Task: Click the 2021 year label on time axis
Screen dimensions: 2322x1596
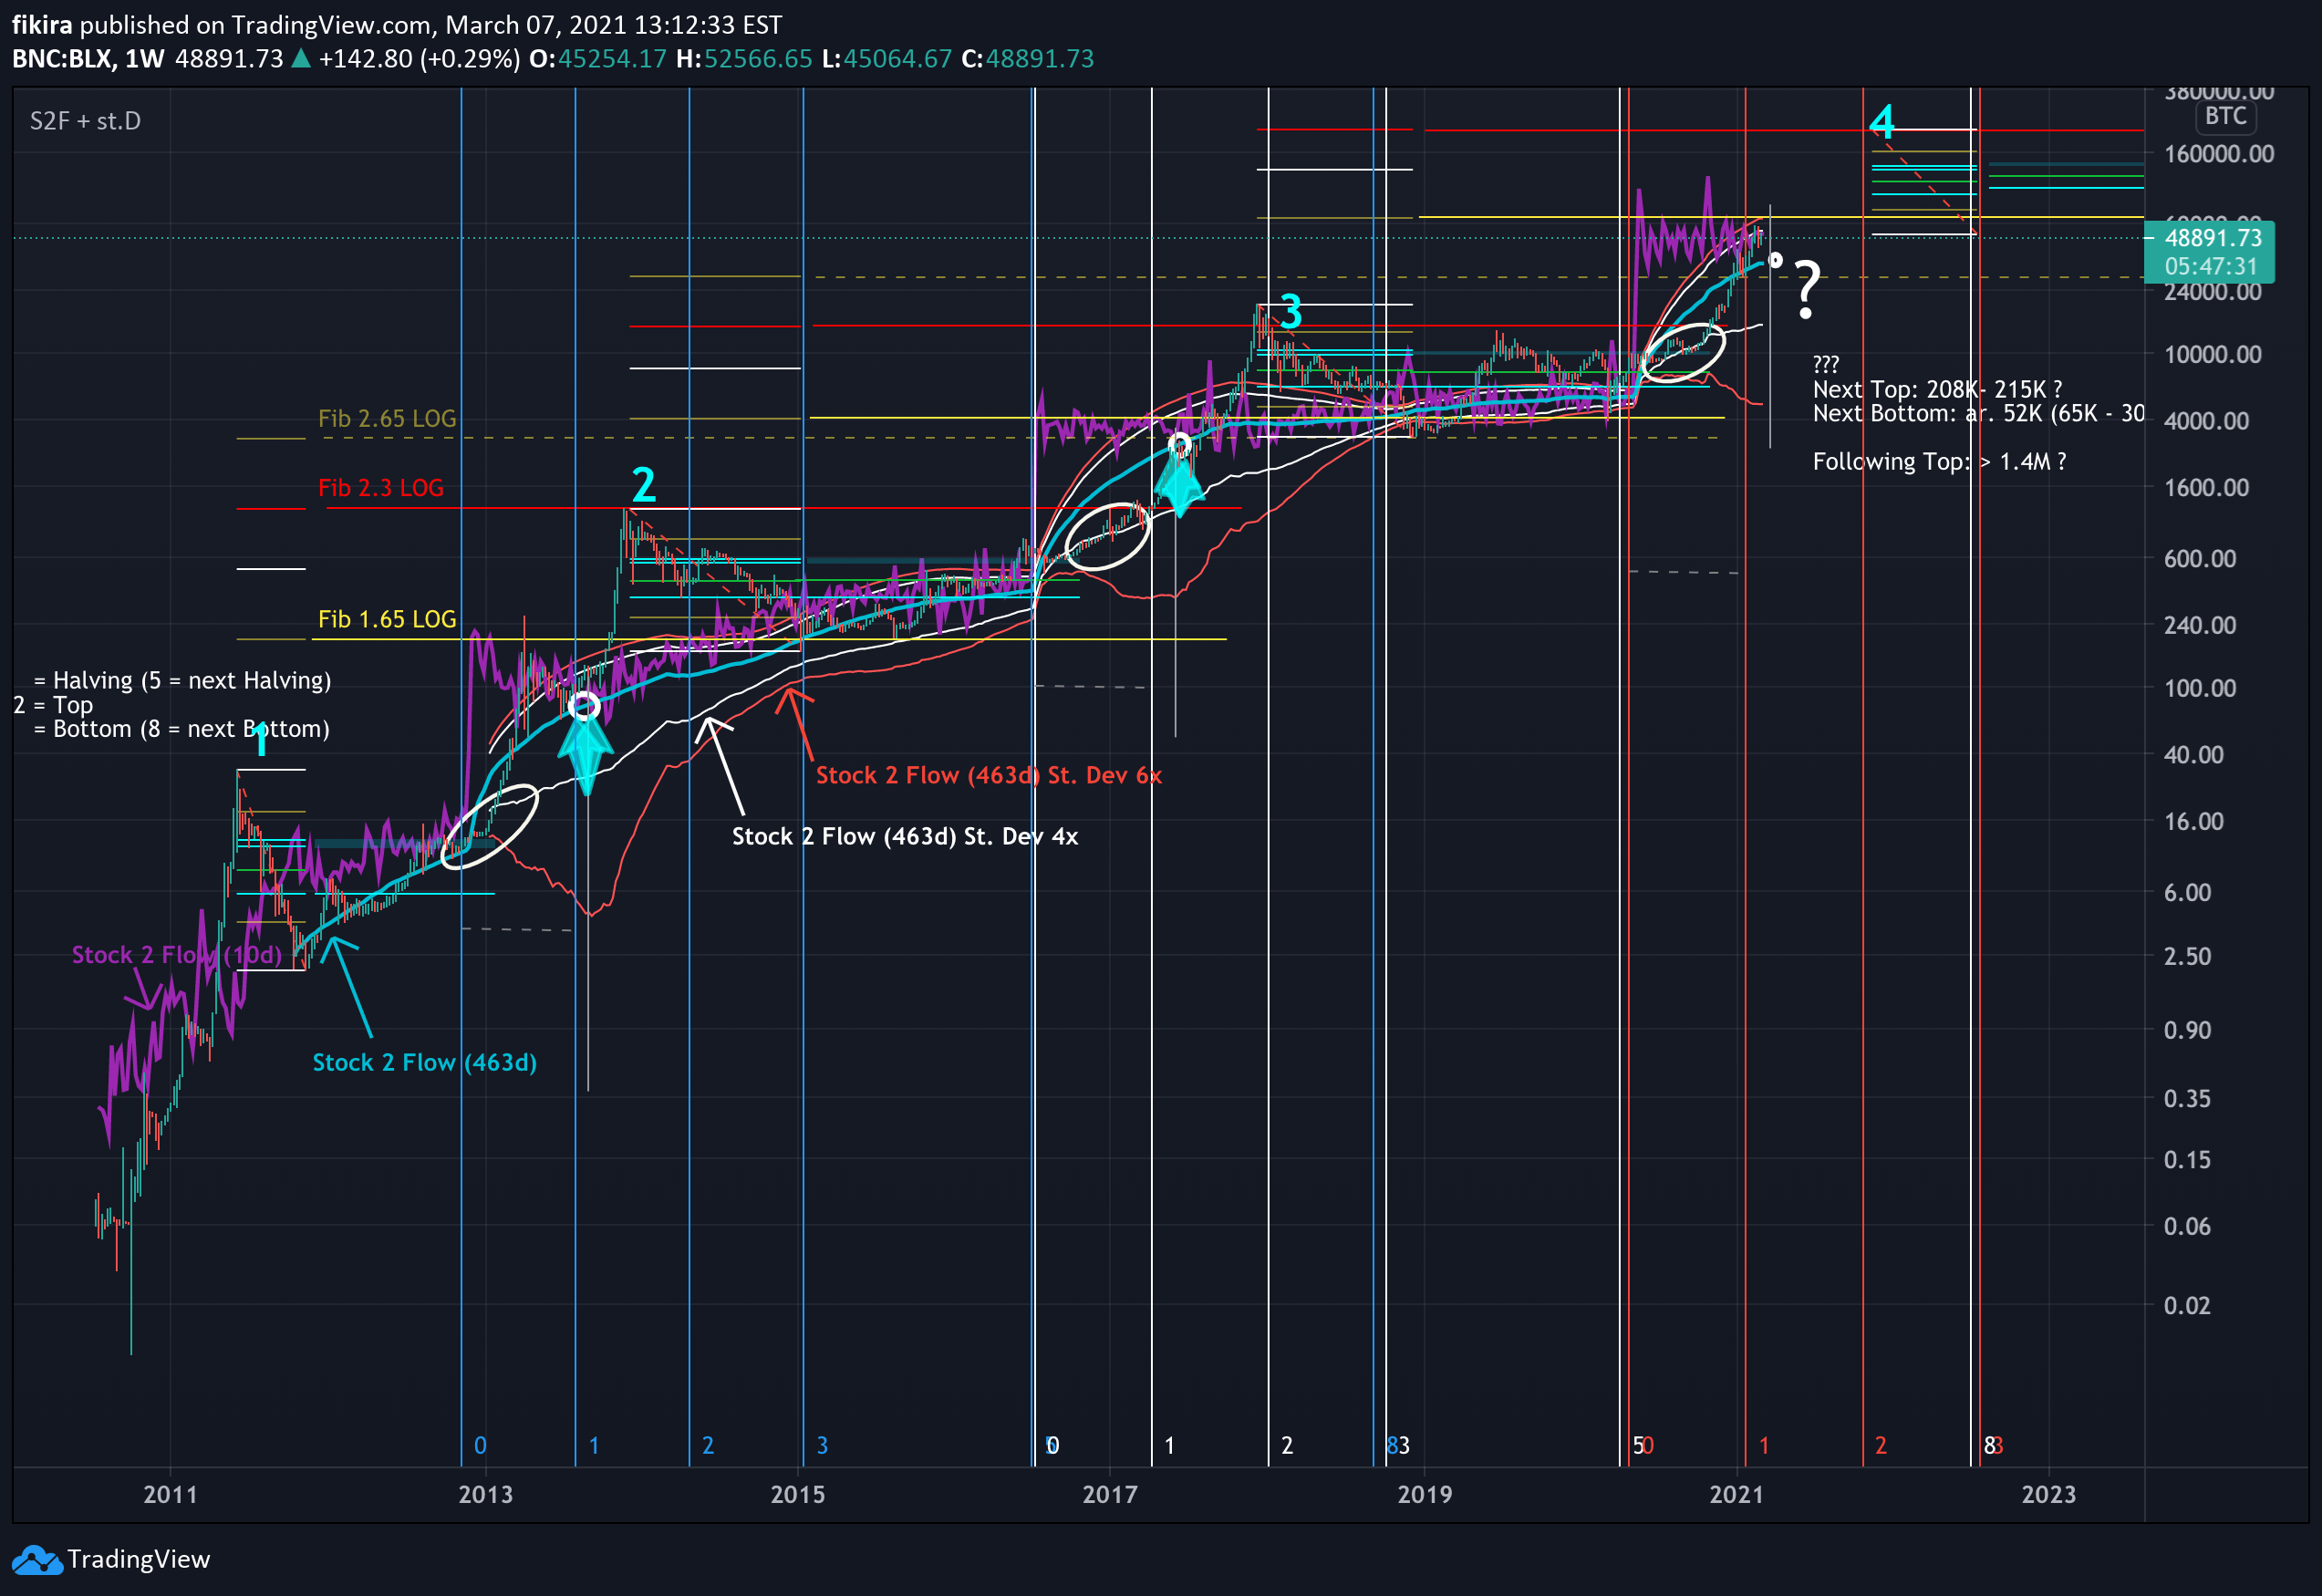Action: pyautogui.click(x=1736, y=1494)
